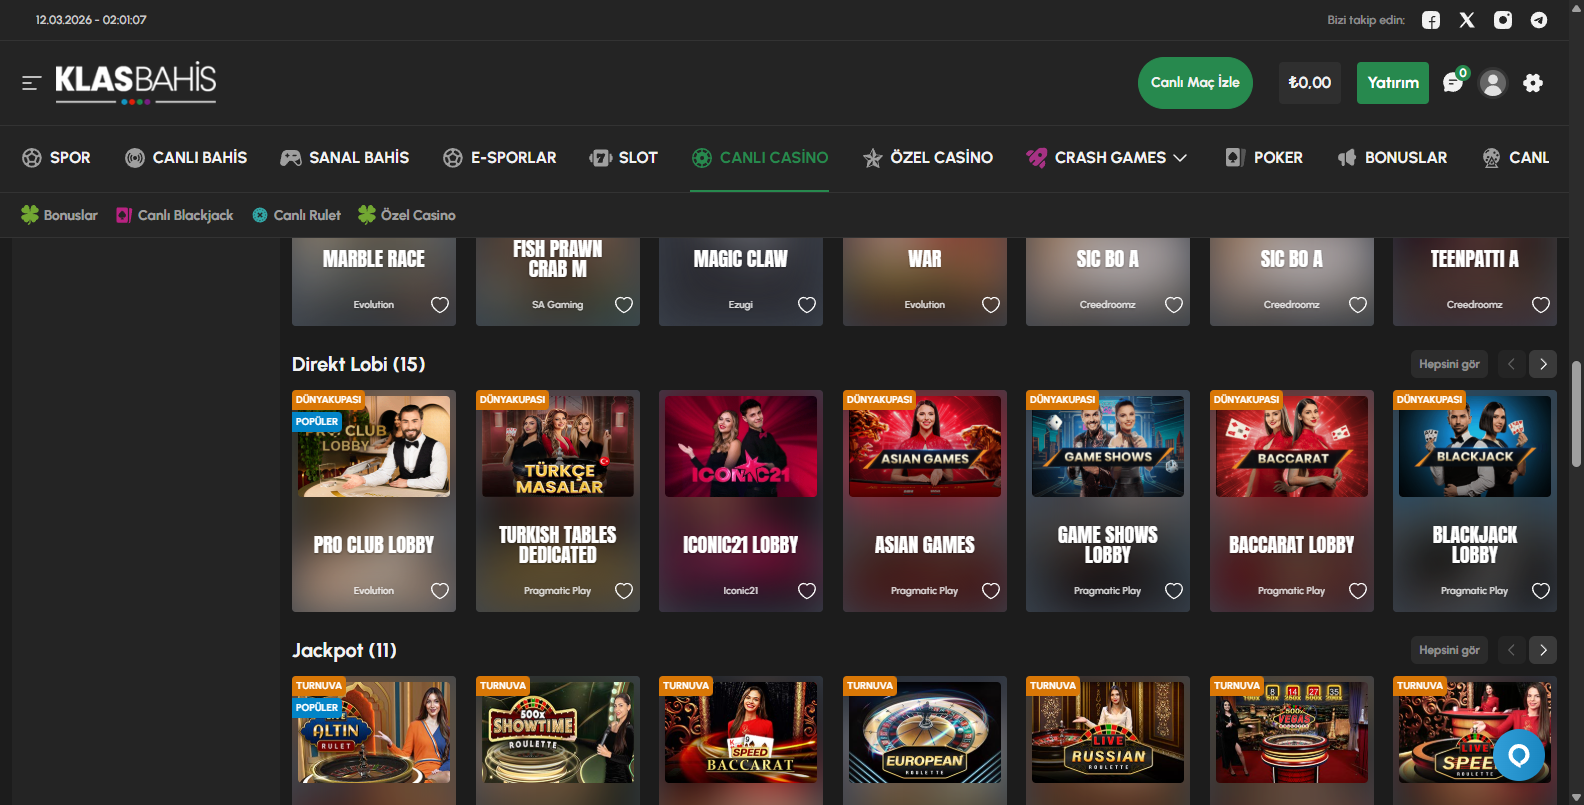View all Direkt Lobi games
The image size is (1584, 805).
click(1449, 364)
